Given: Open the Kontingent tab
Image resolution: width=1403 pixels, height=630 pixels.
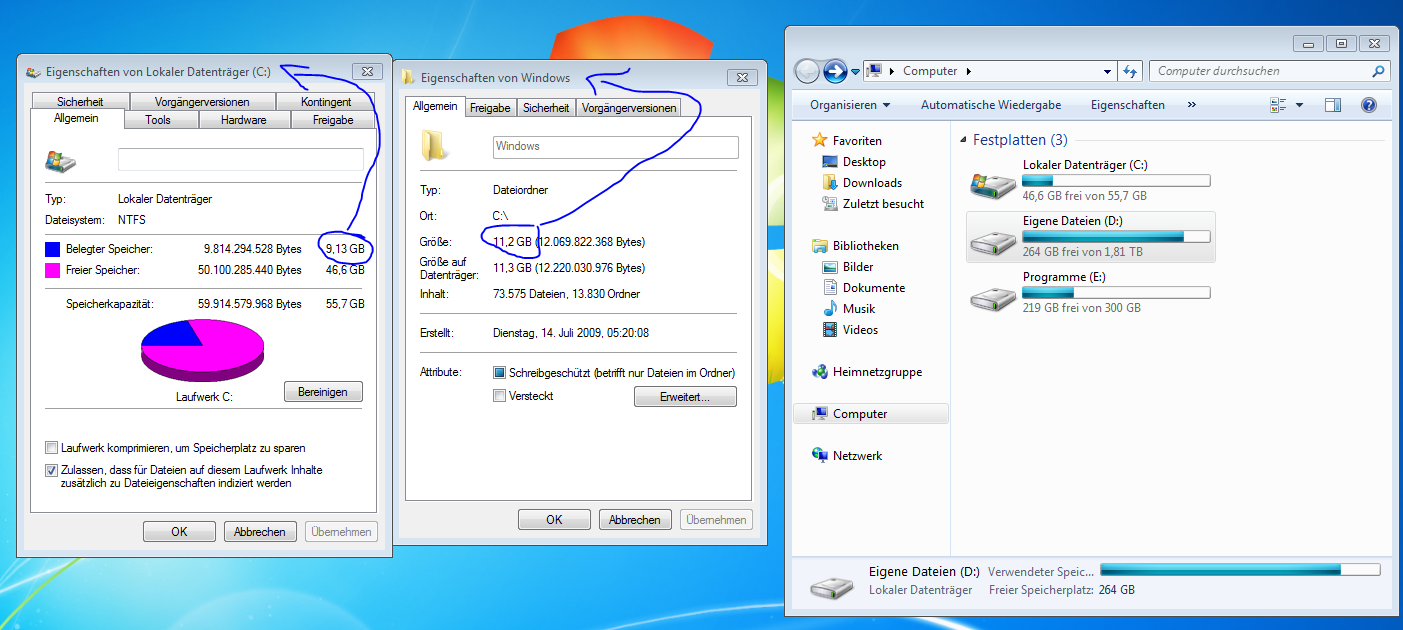Looking at the screenshot, I should coord(326,101).
